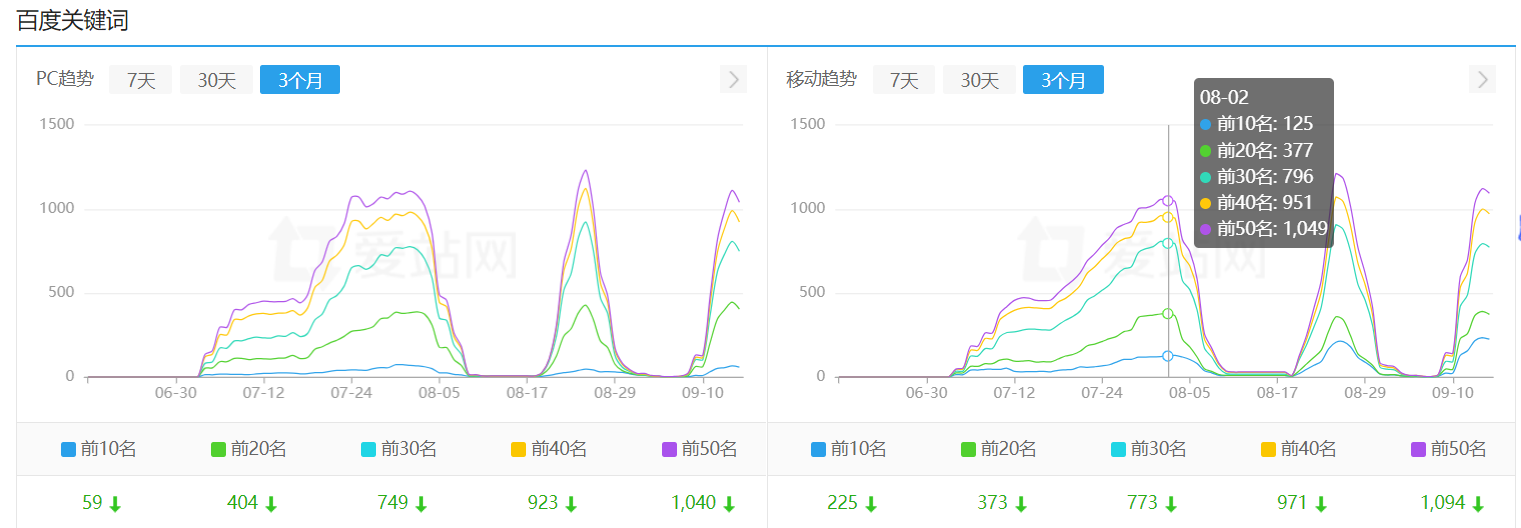
Task: Click down arrow next to PC value 59
Action: point(115,504)
